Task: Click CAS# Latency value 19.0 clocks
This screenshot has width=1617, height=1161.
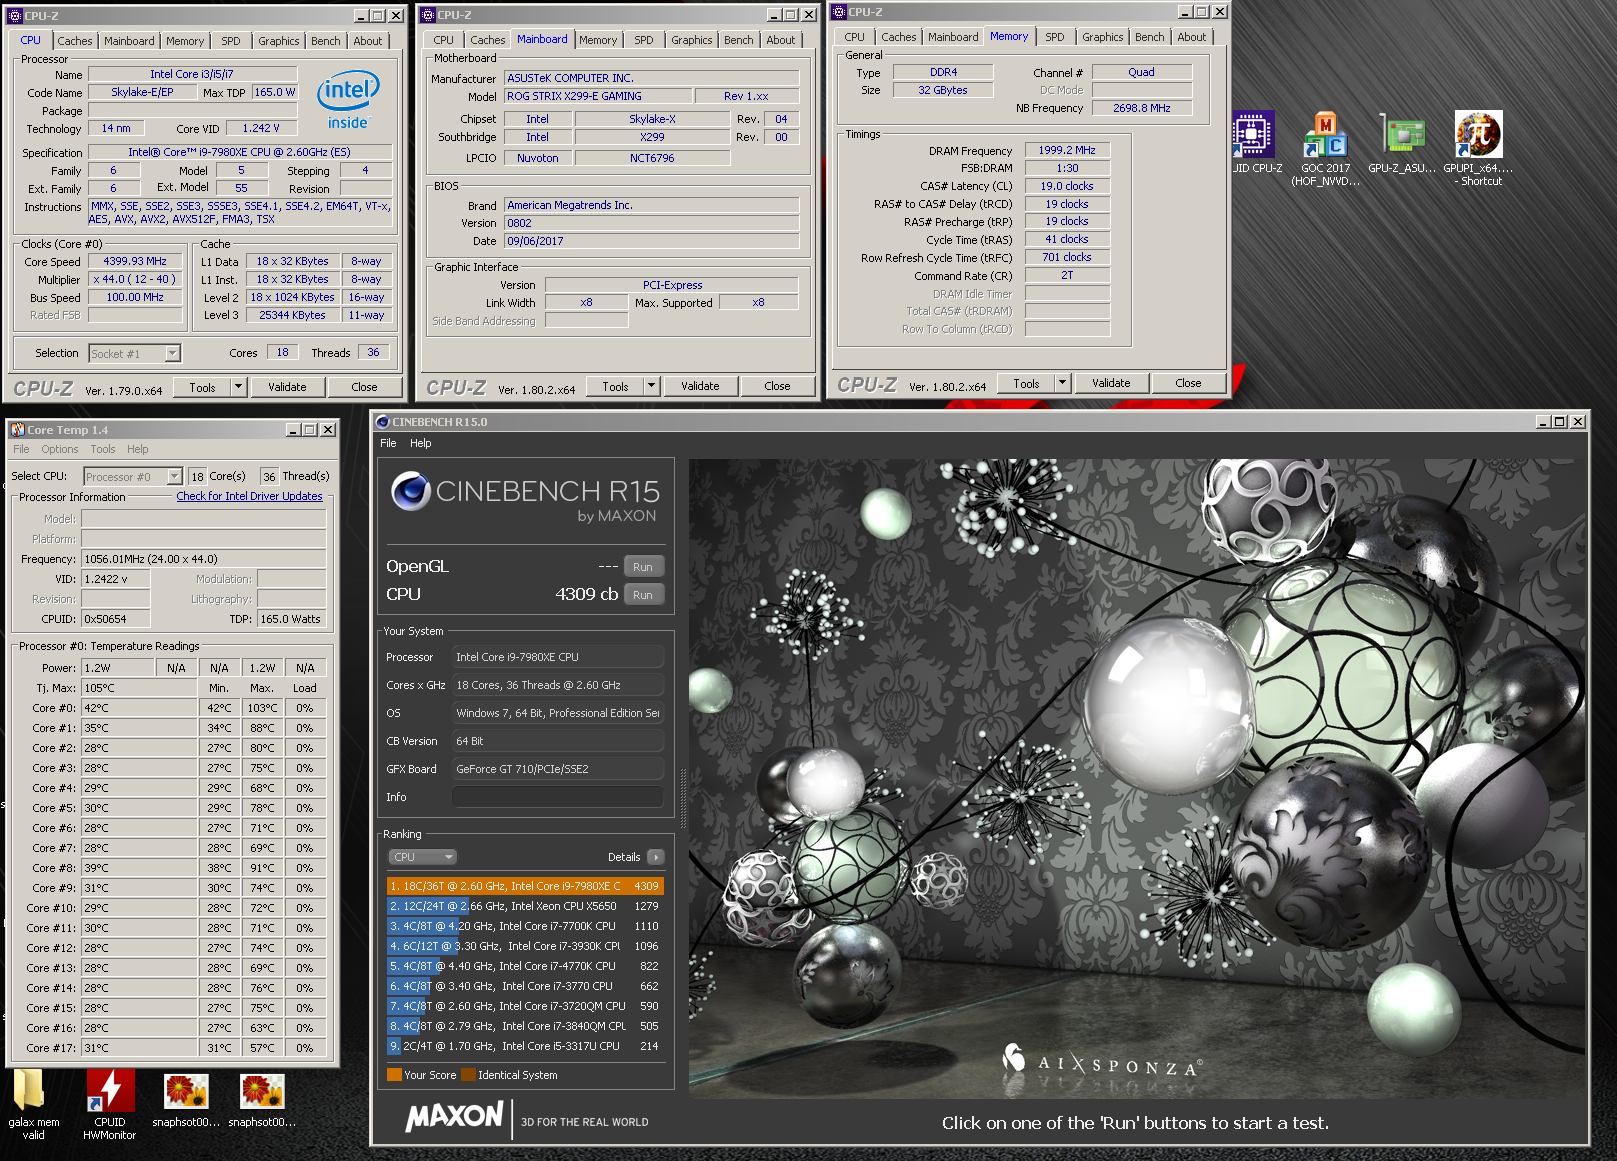Action: pyautogui.click(x=1067, y=186)
